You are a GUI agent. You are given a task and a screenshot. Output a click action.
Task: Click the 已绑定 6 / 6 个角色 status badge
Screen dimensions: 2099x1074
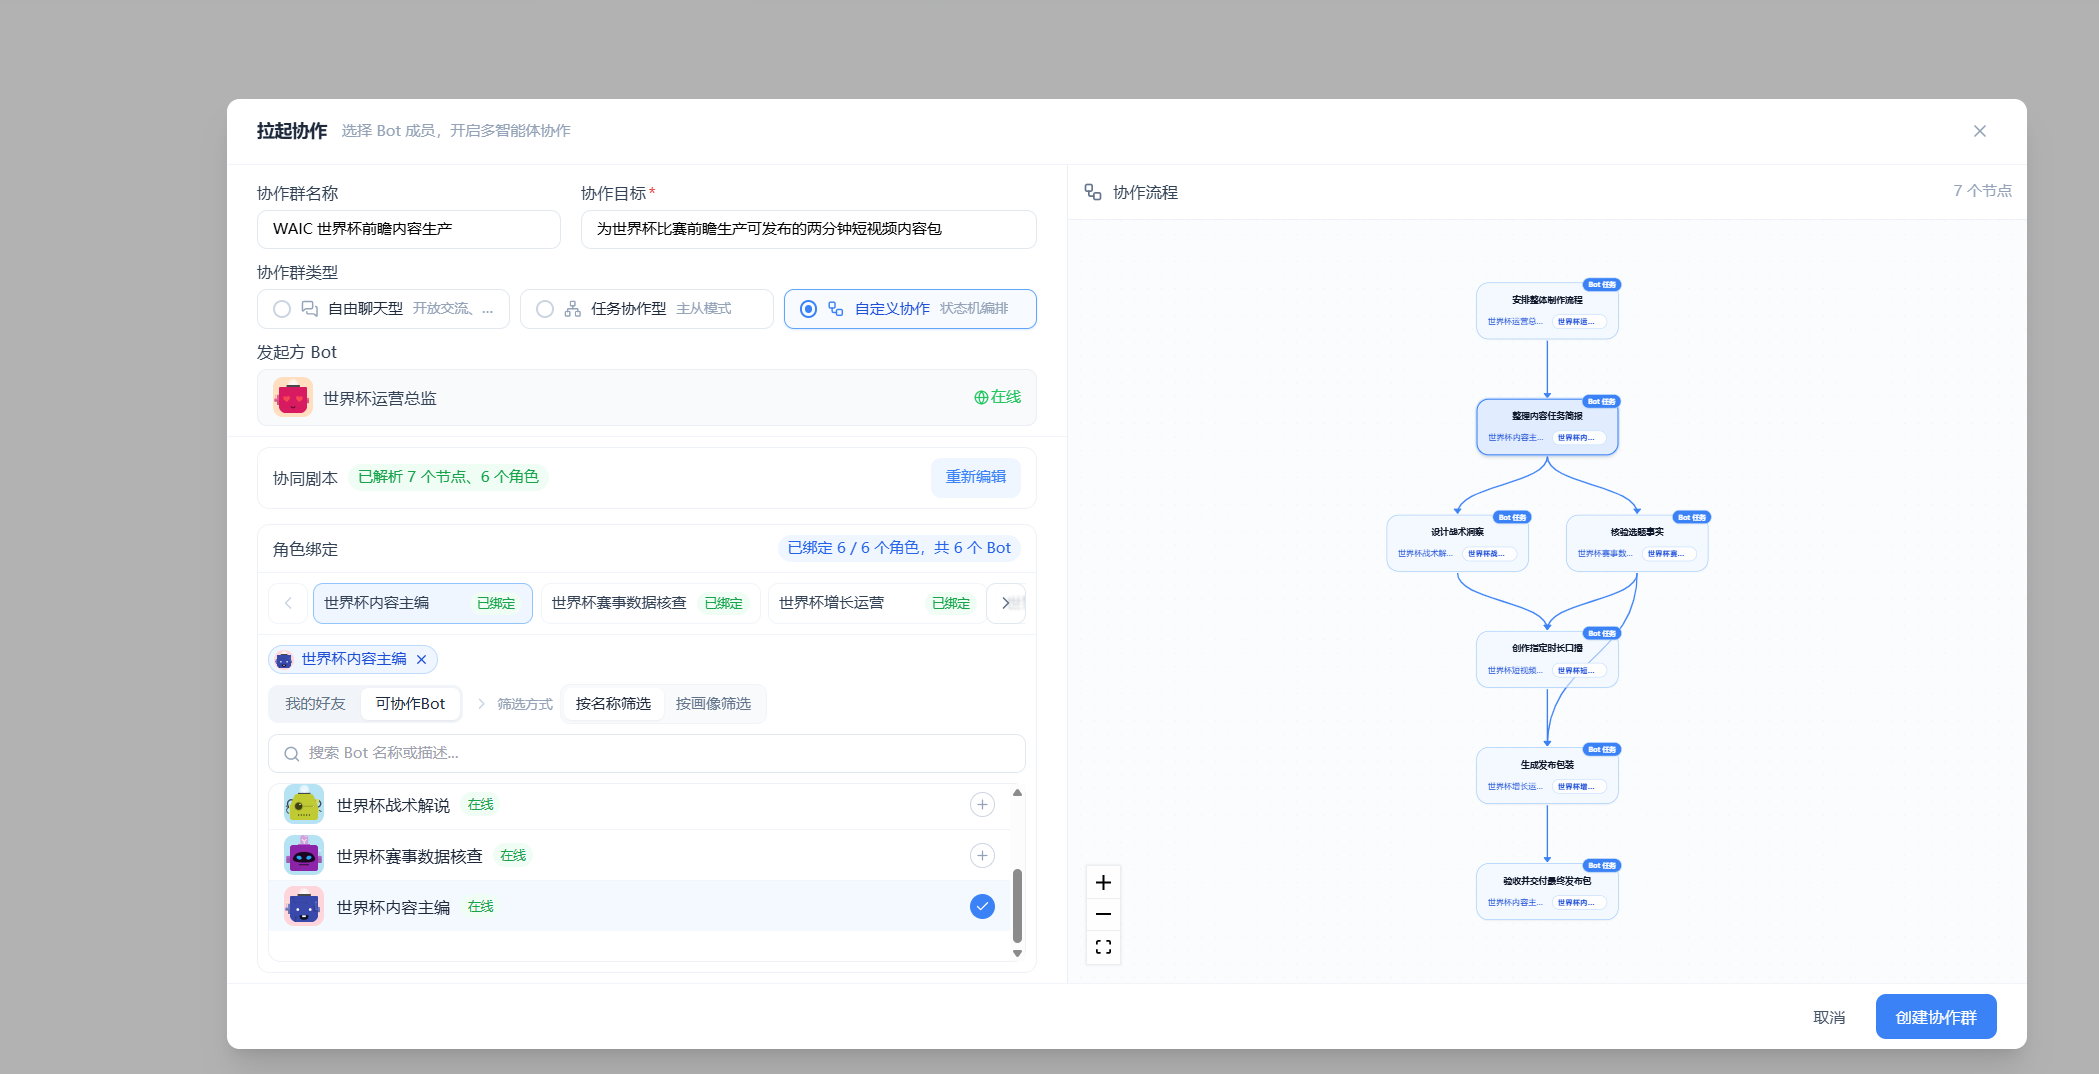tap(899, 548)
